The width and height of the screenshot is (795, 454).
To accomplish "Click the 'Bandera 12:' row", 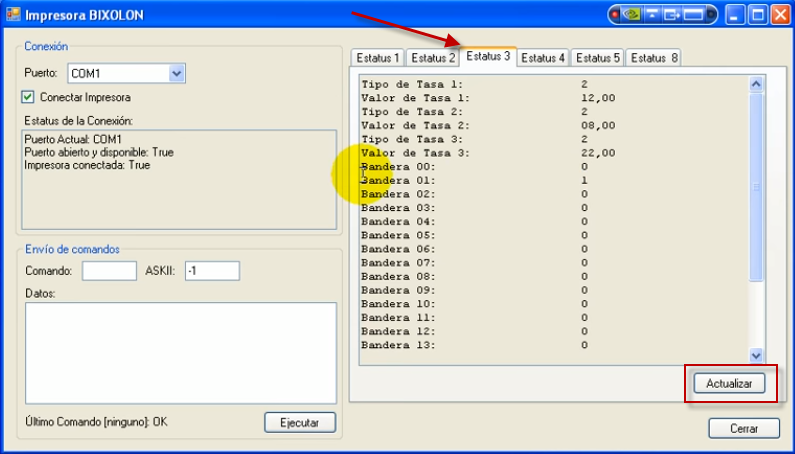I will point(475,331).
